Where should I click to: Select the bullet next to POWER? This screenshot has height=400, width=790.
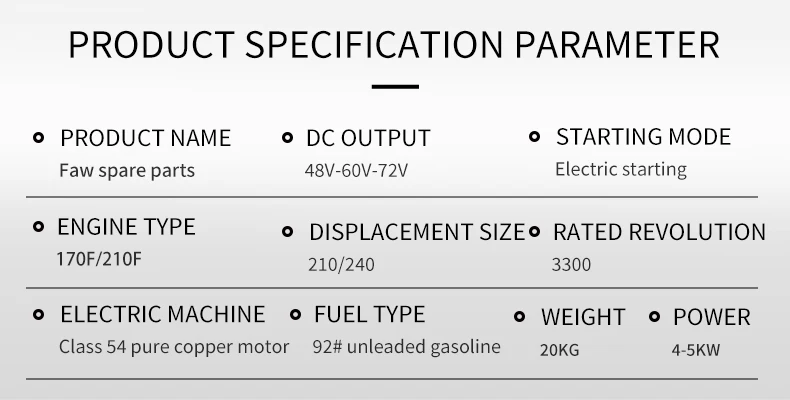coord(654,318)
